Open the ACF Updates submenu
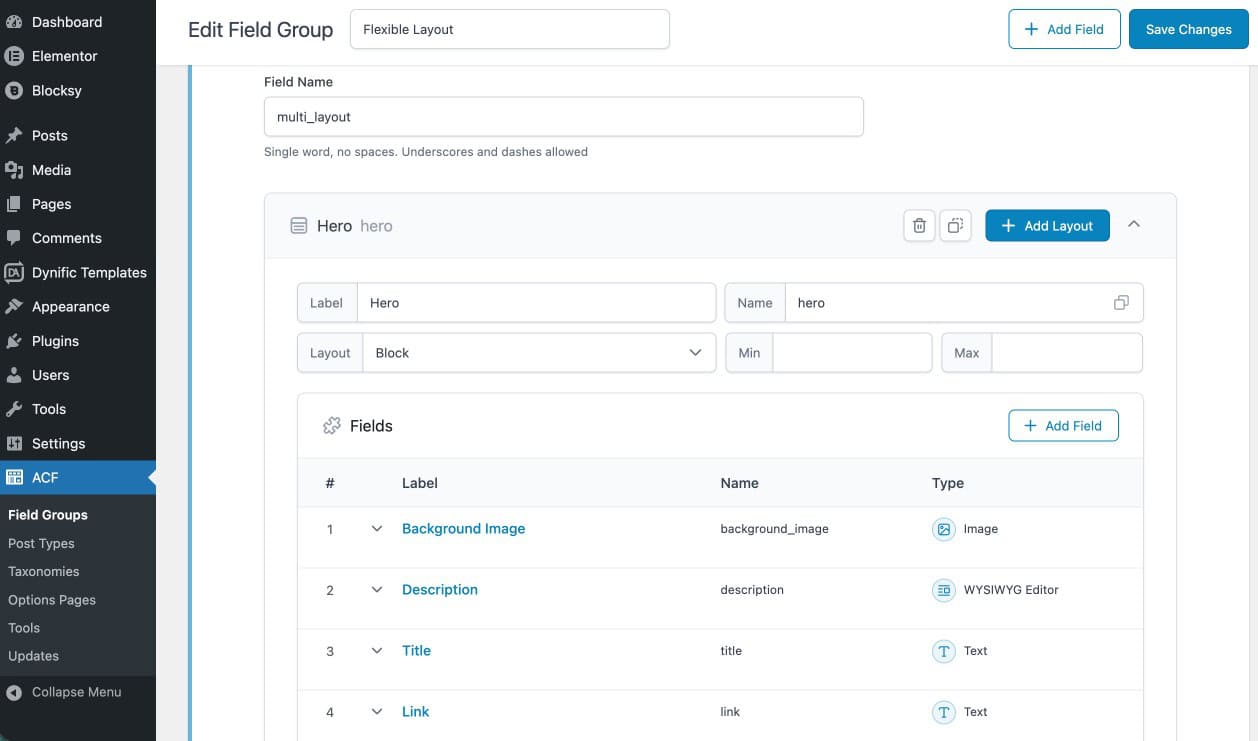 tap(33, 656)
